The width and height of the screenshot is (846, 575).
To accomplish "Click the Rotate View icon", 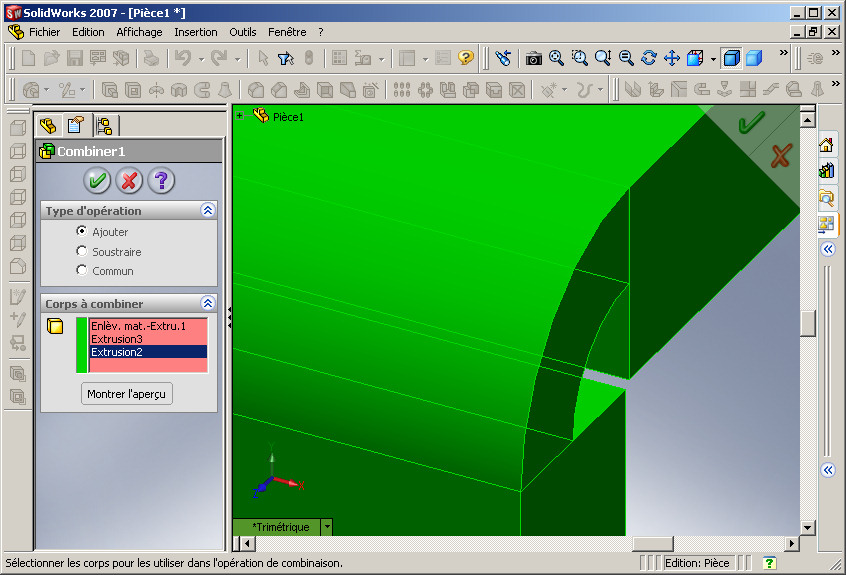I will (x=649, y=58).
